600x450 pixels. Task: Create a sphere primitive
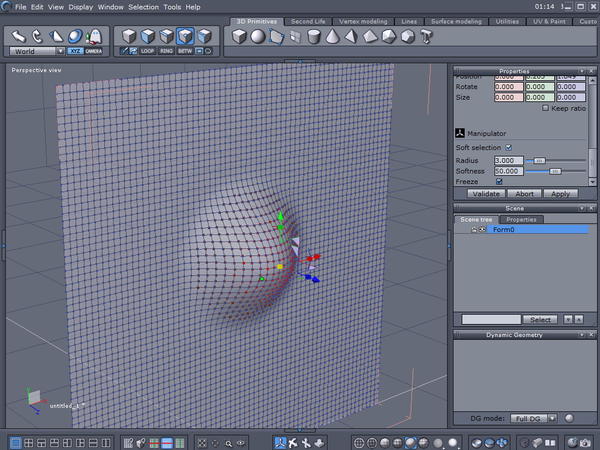click(x=258, y=37)
